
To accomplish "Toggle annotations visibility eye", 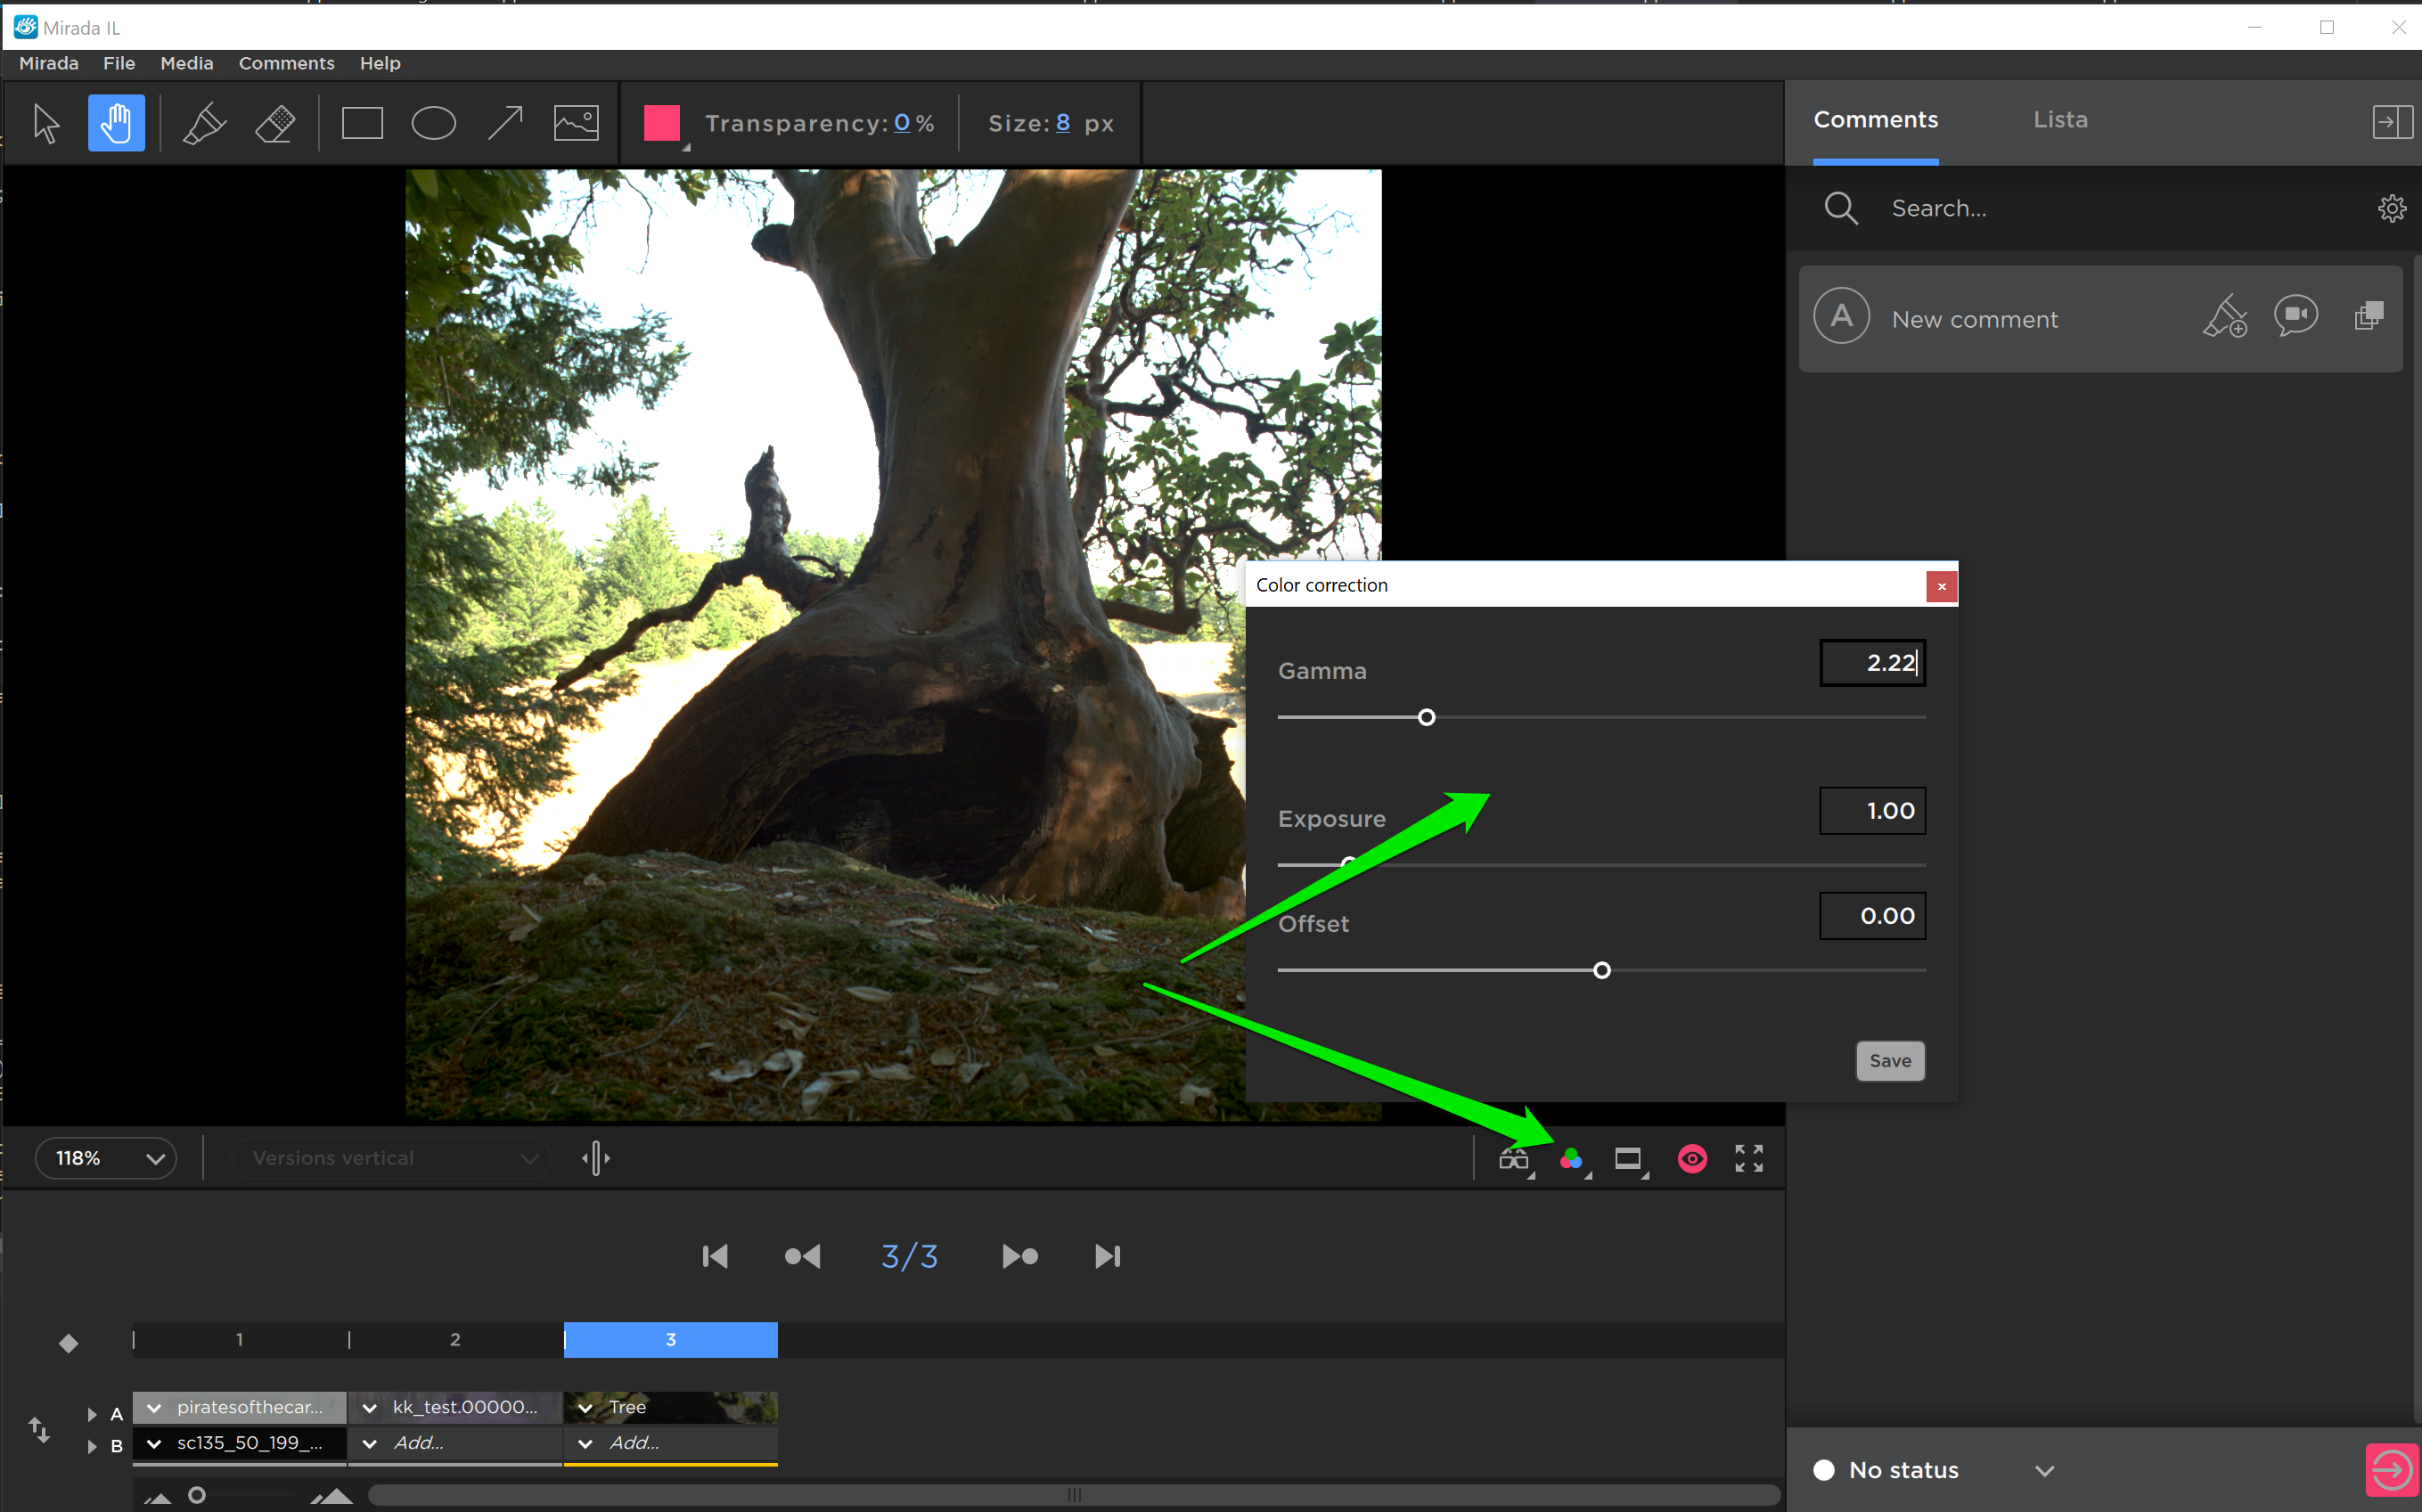I will pos(1692,1159).
